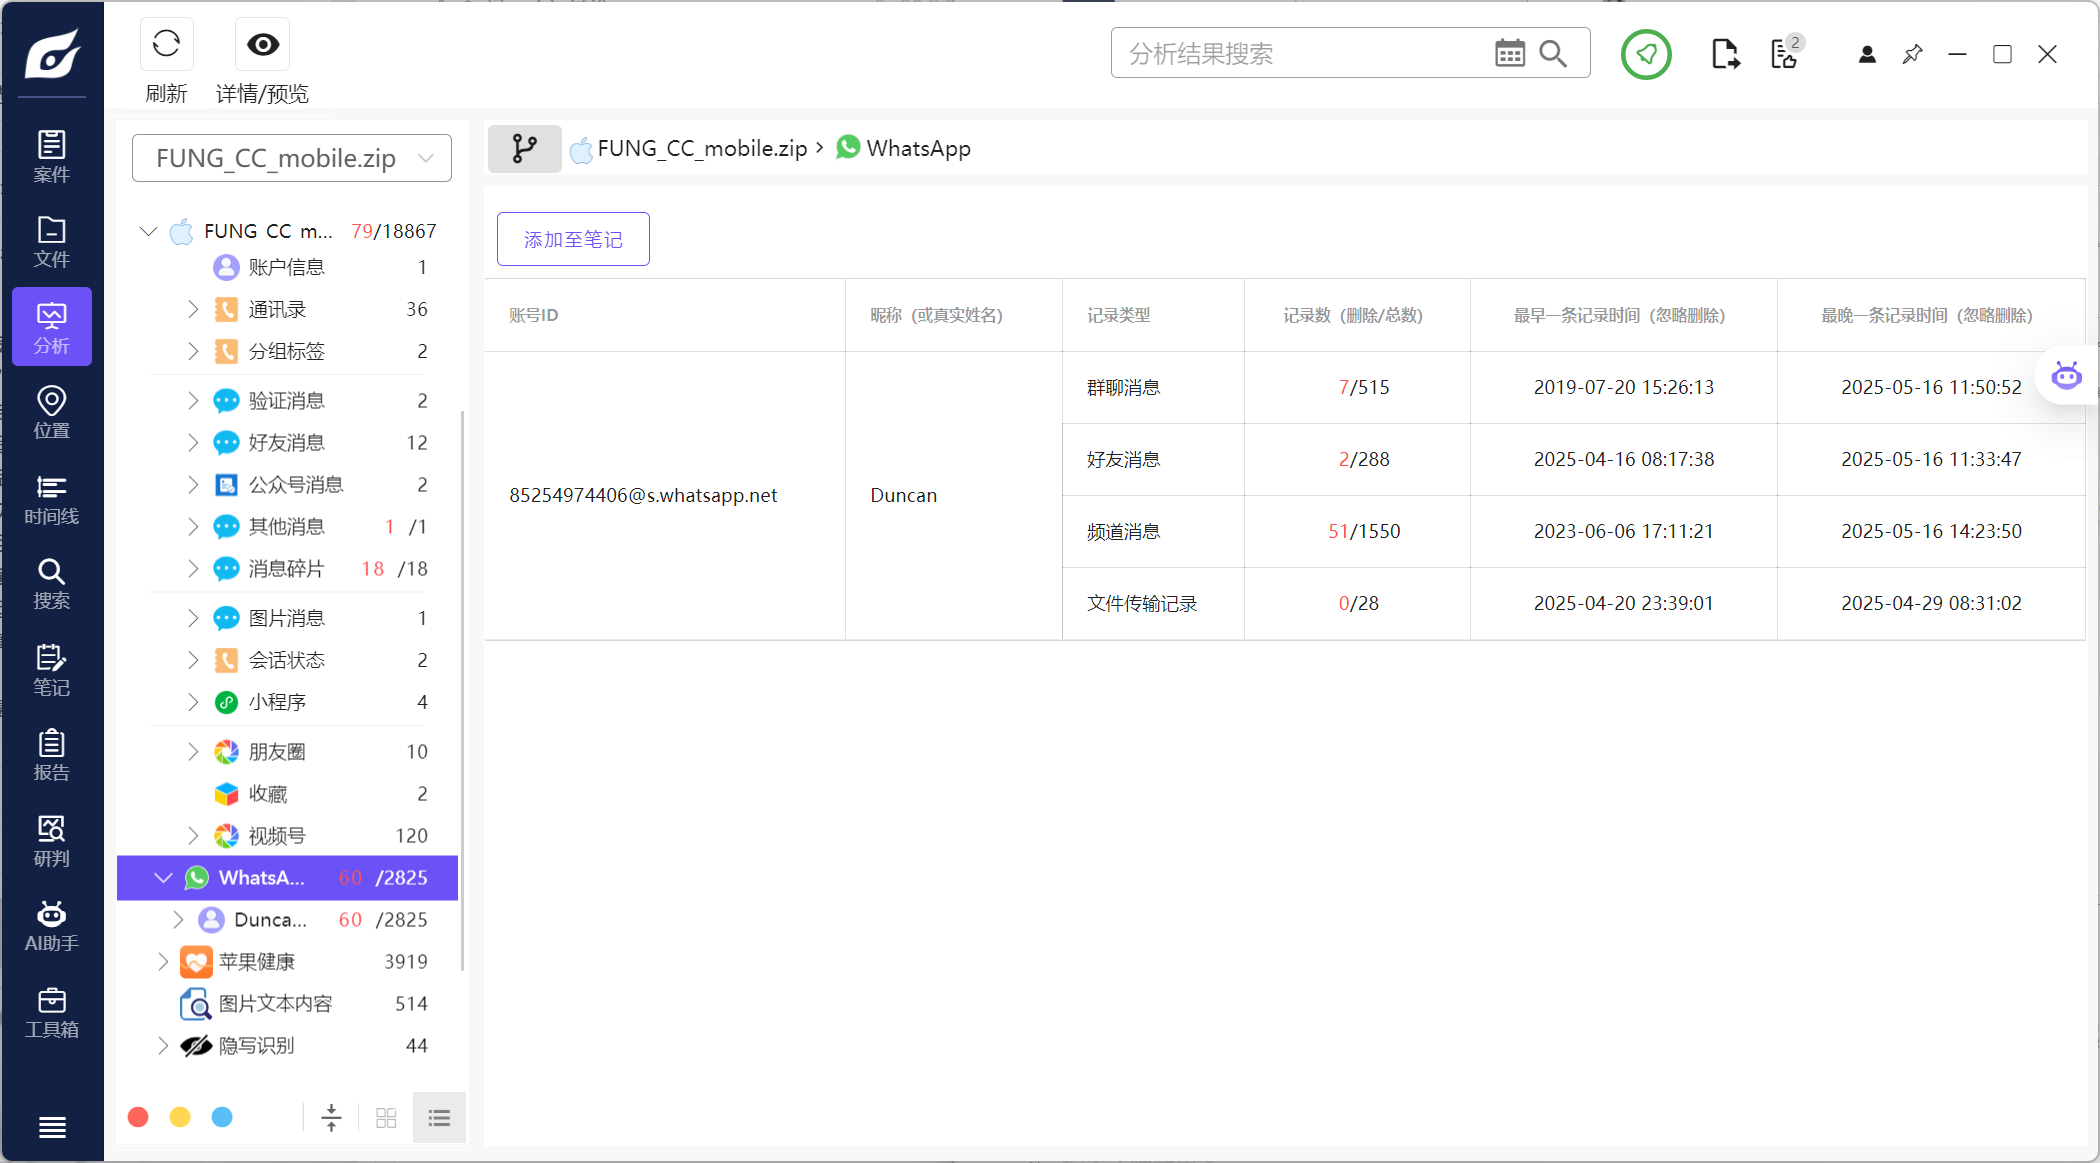
Task: Click the green circular location badge icon
Action: [x=1646, y=54]
